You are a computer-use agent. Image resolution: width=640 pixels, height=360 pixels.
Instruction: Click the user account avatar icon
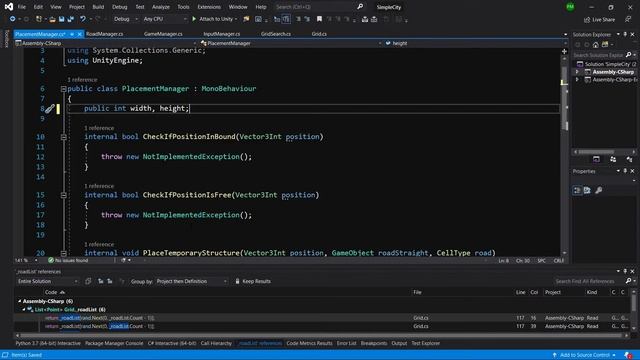[x=570, y=7]
